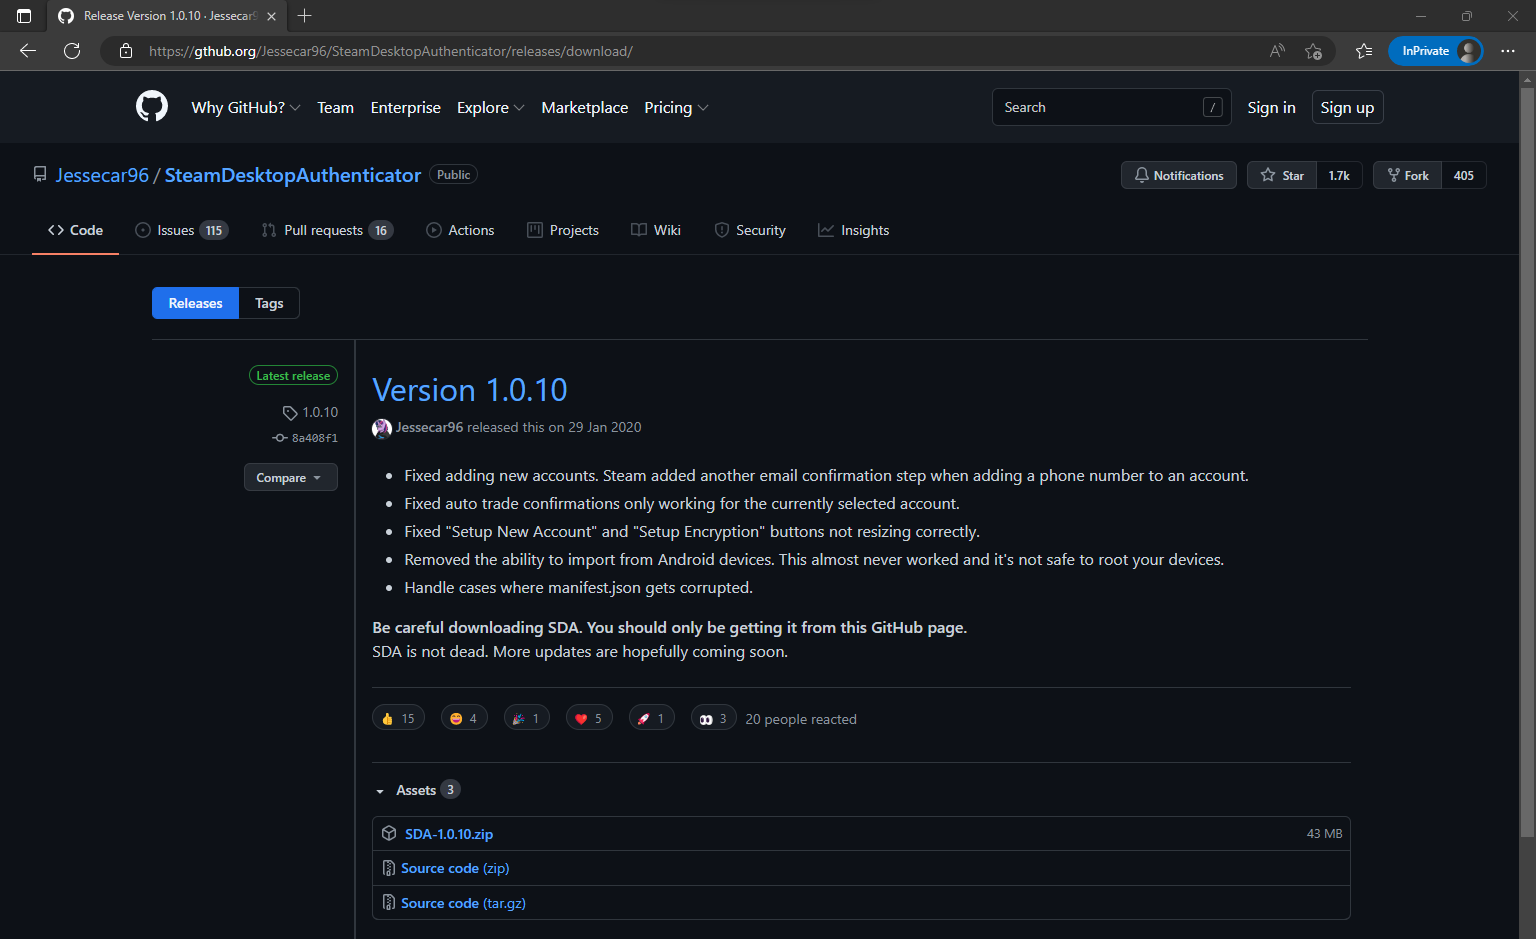Collapse the Assets section
The height and width of the screenshot is (939, 1536).
click(417, 790)
